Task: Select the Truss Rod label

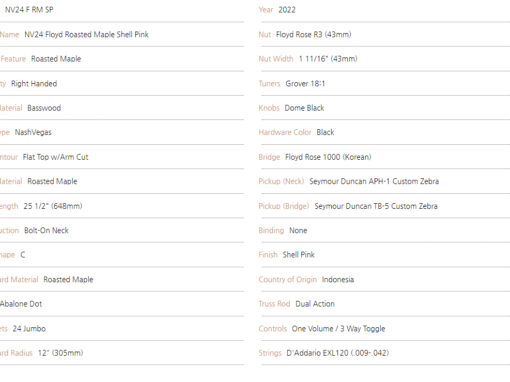Action: click(274, 304)
